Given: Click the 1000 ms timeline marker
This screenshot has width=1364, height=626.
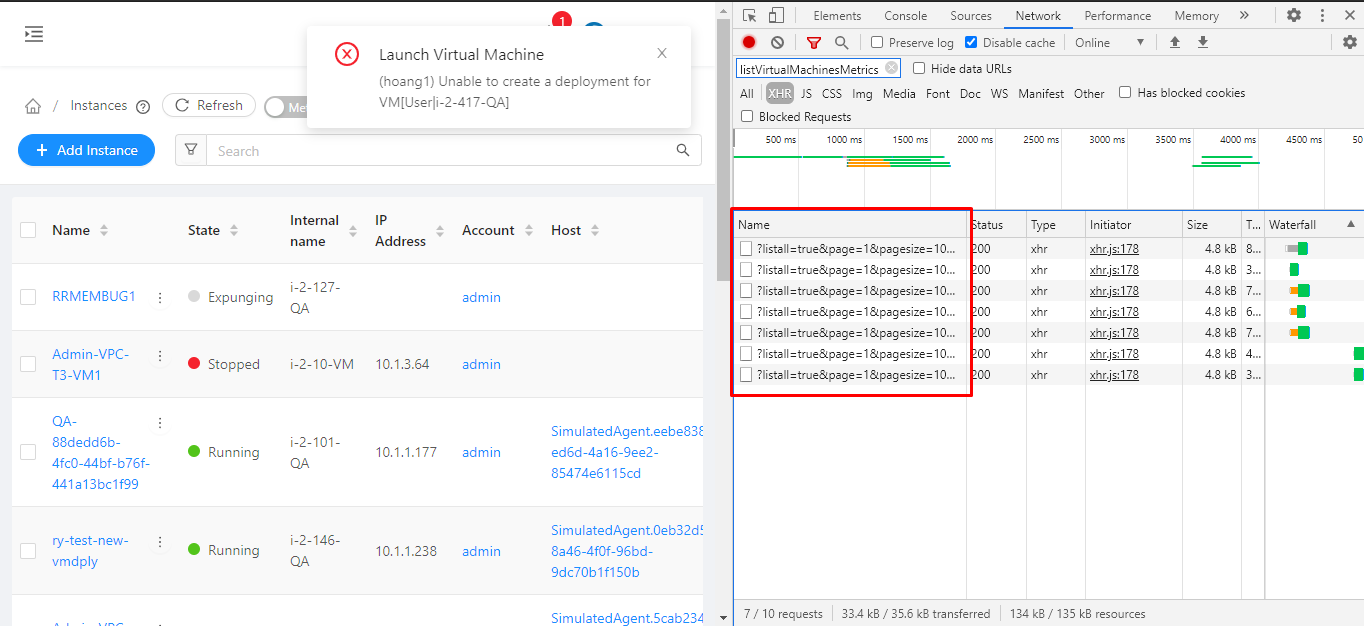Looking at the screenshot, I should (x=844, y=140).
